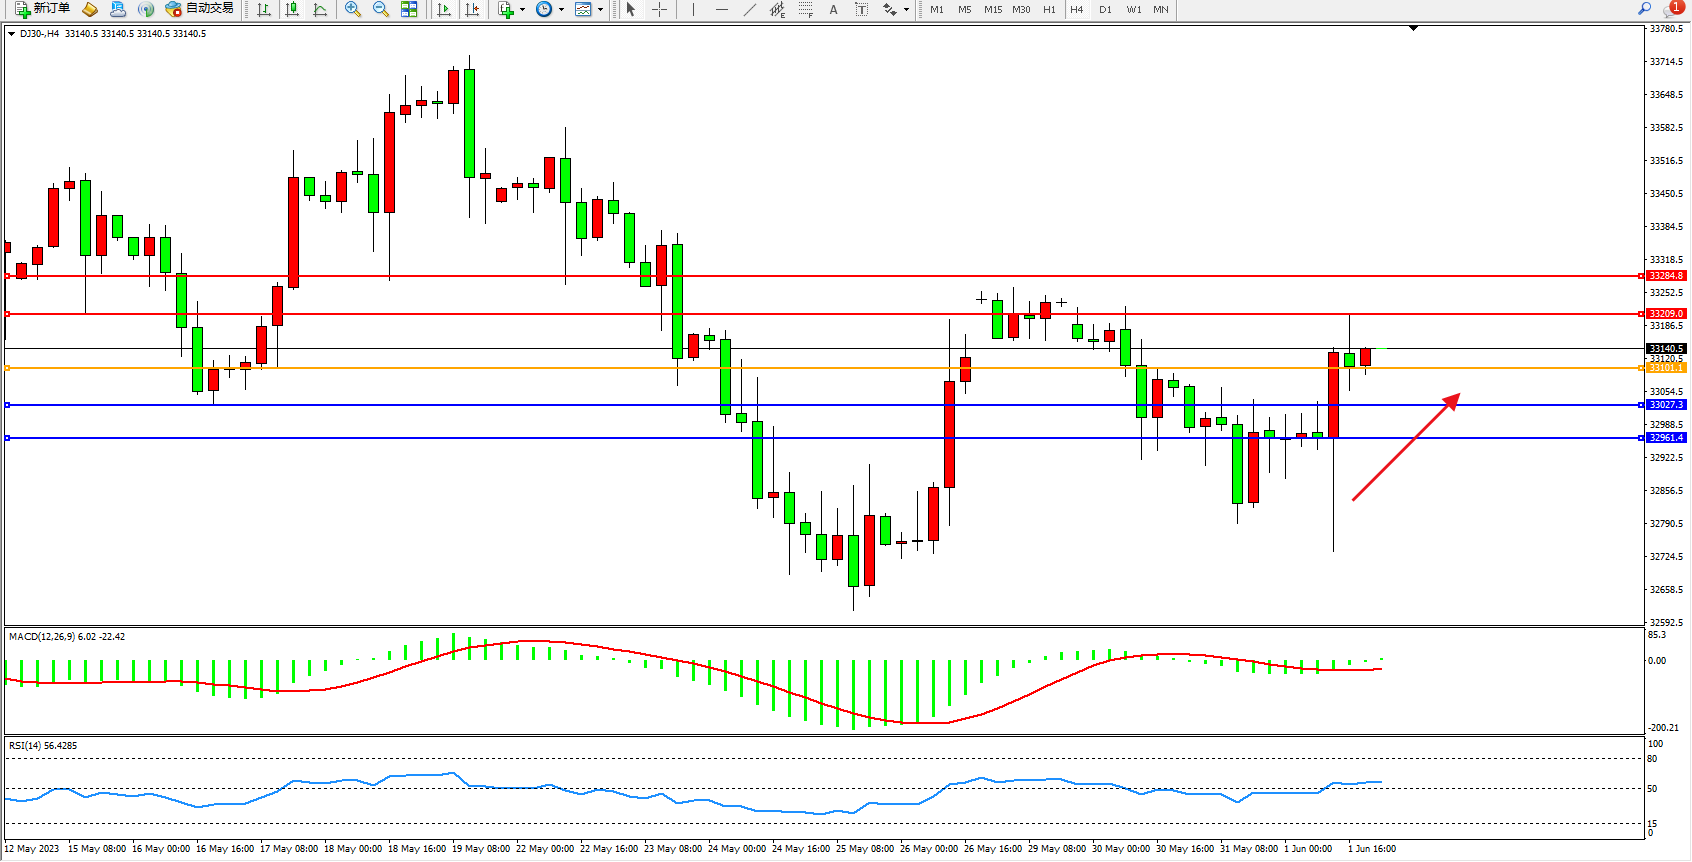Open the indicators list dropdown arrow
The image size is (1692, 862).
(522, 9)
